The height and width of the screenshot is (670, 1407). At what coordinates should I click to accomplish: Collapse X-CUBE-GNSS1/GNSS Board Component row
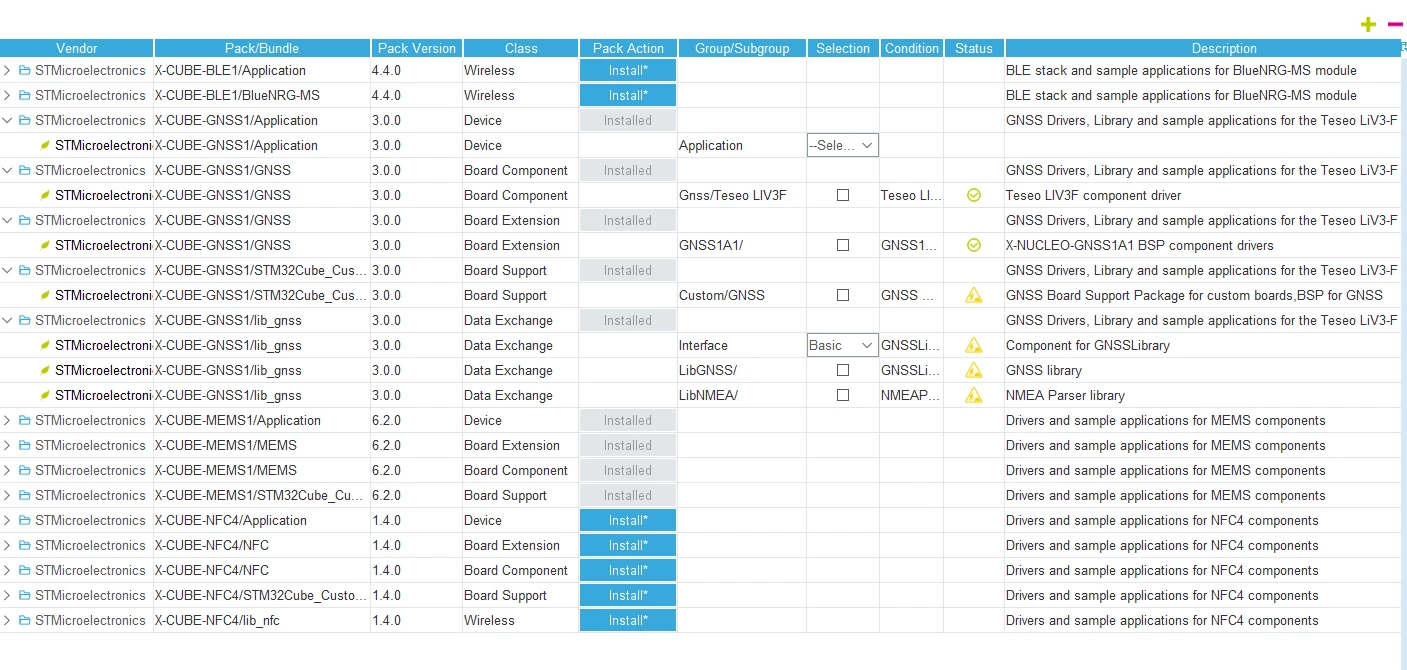[8, 170]
